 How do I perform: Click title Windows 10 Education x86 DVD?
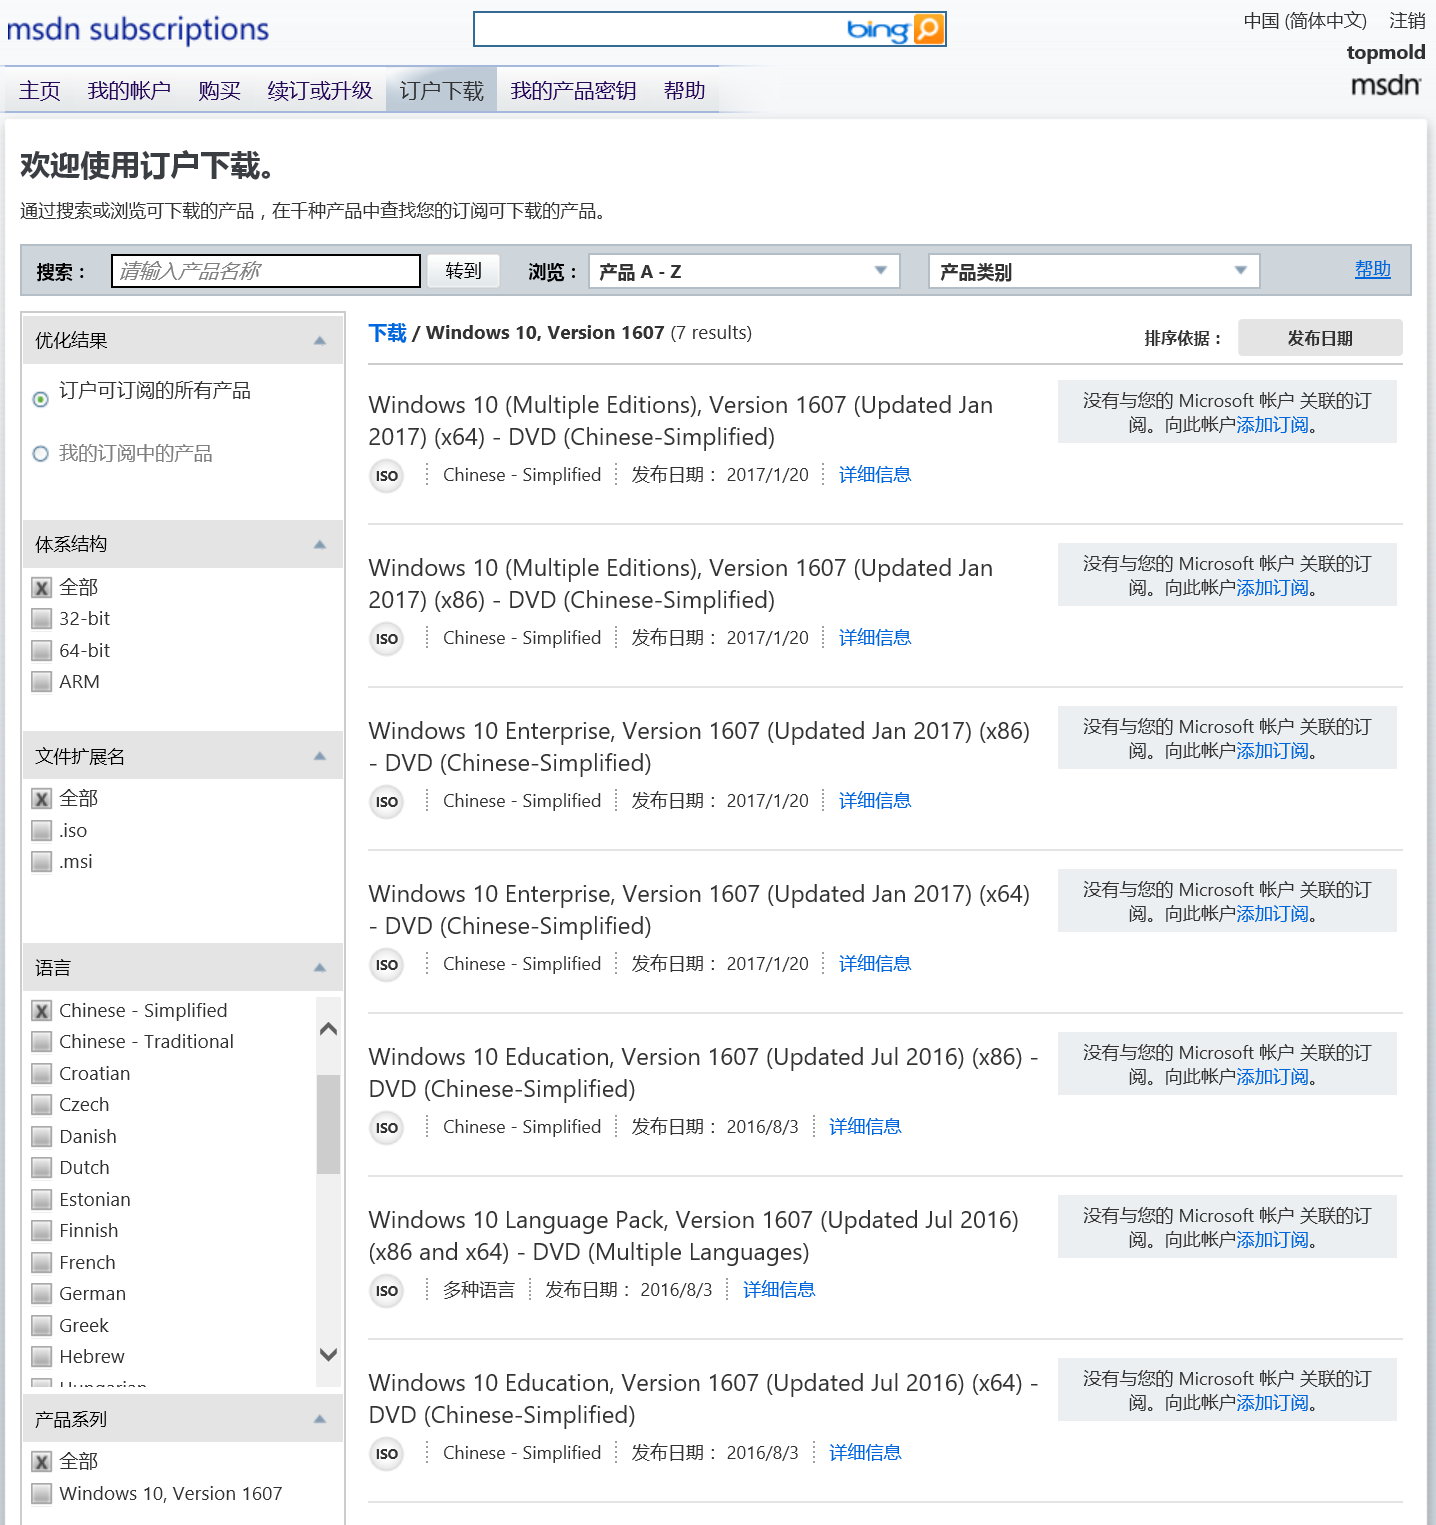click(x=703, y=1073)
